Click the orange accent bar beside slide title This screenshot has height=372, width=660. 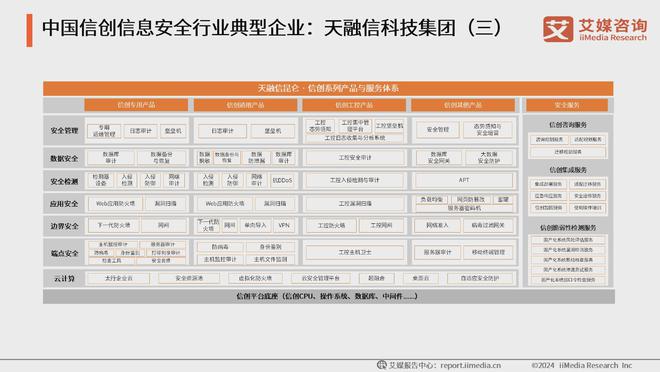(x=29, y=30)
